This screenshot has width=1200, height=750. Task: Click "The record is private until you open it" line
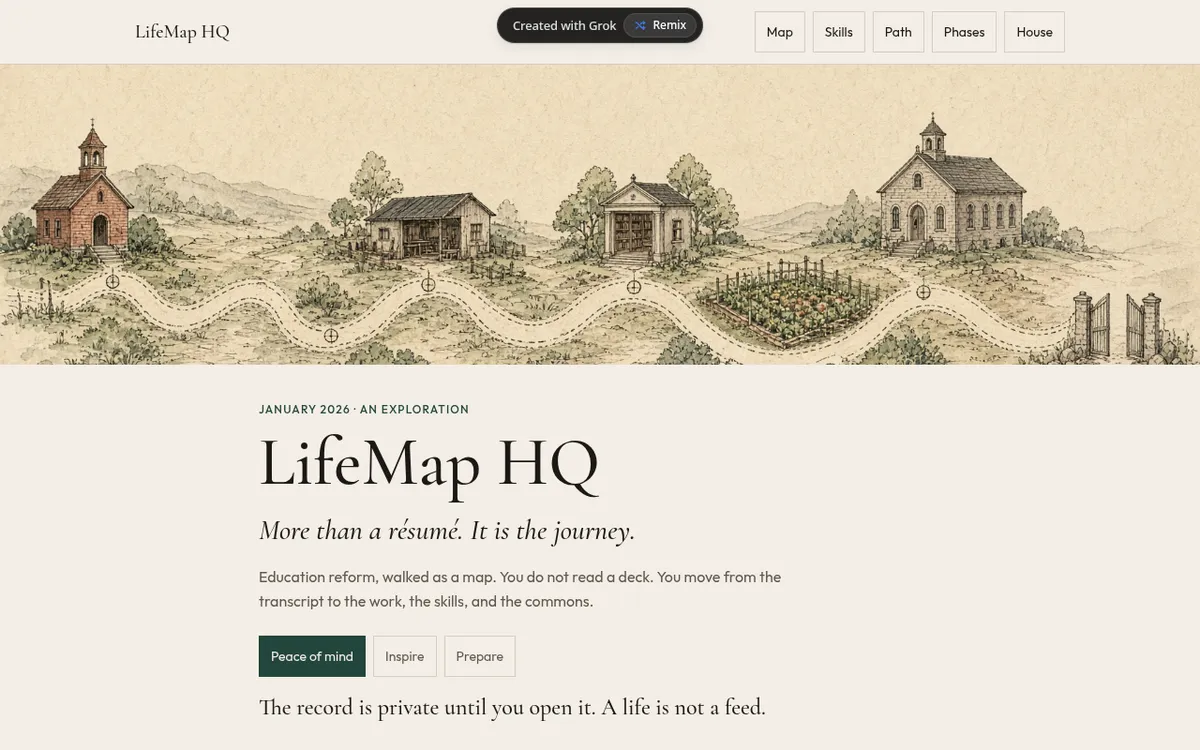(512, 707)
